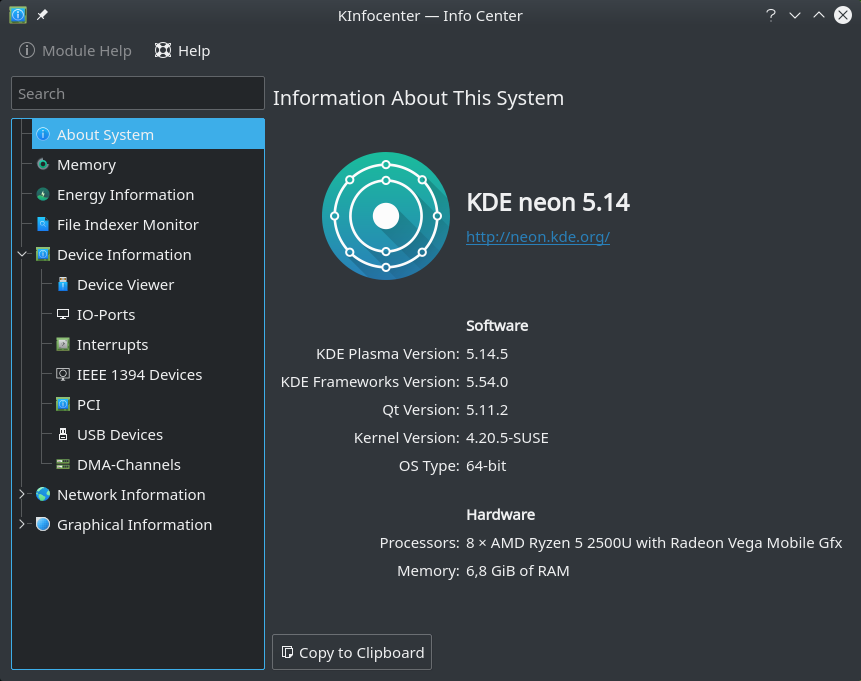Click the Graphical Information icon
The height and width of the screenshot is (681, 861).
(43, 524)
